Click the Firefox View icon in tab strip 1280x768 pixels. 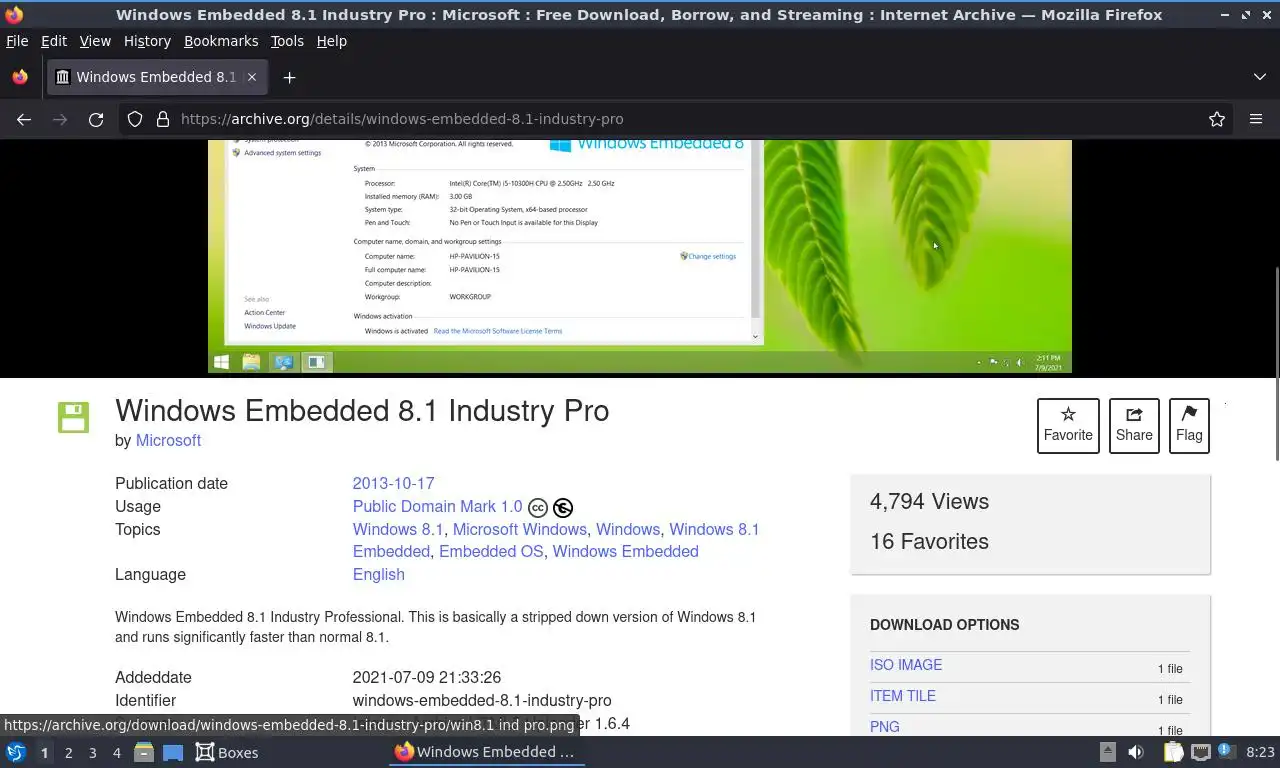tap(20, 77)
